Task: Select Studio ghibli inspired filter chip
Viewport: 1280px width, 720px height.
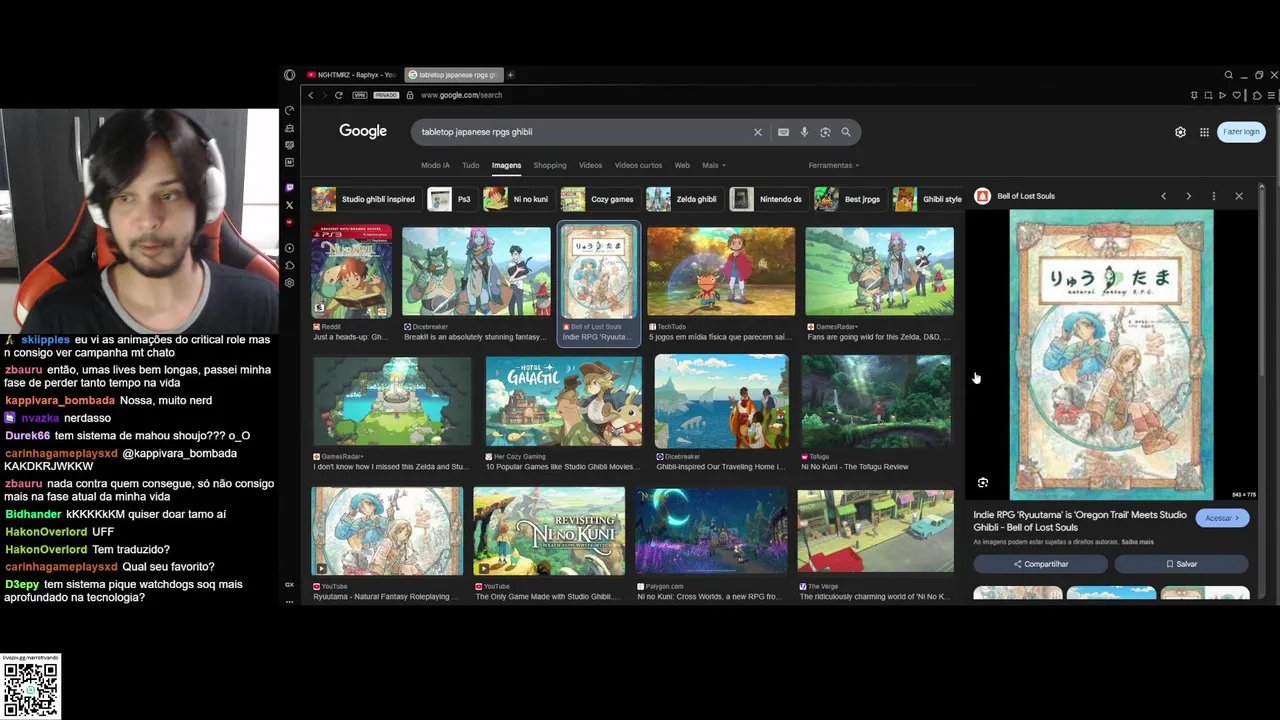Action: (x=365, y=199)
